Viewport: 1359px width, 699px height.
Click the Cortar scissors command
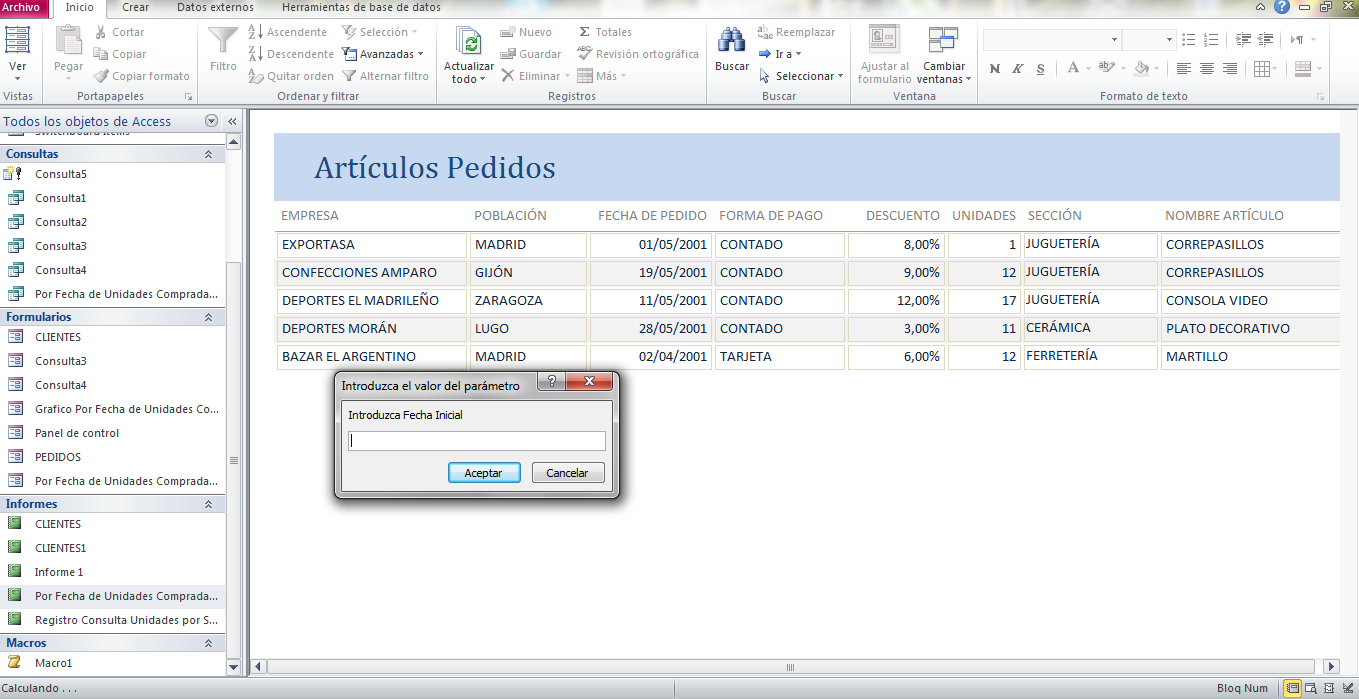pos(119,32)
